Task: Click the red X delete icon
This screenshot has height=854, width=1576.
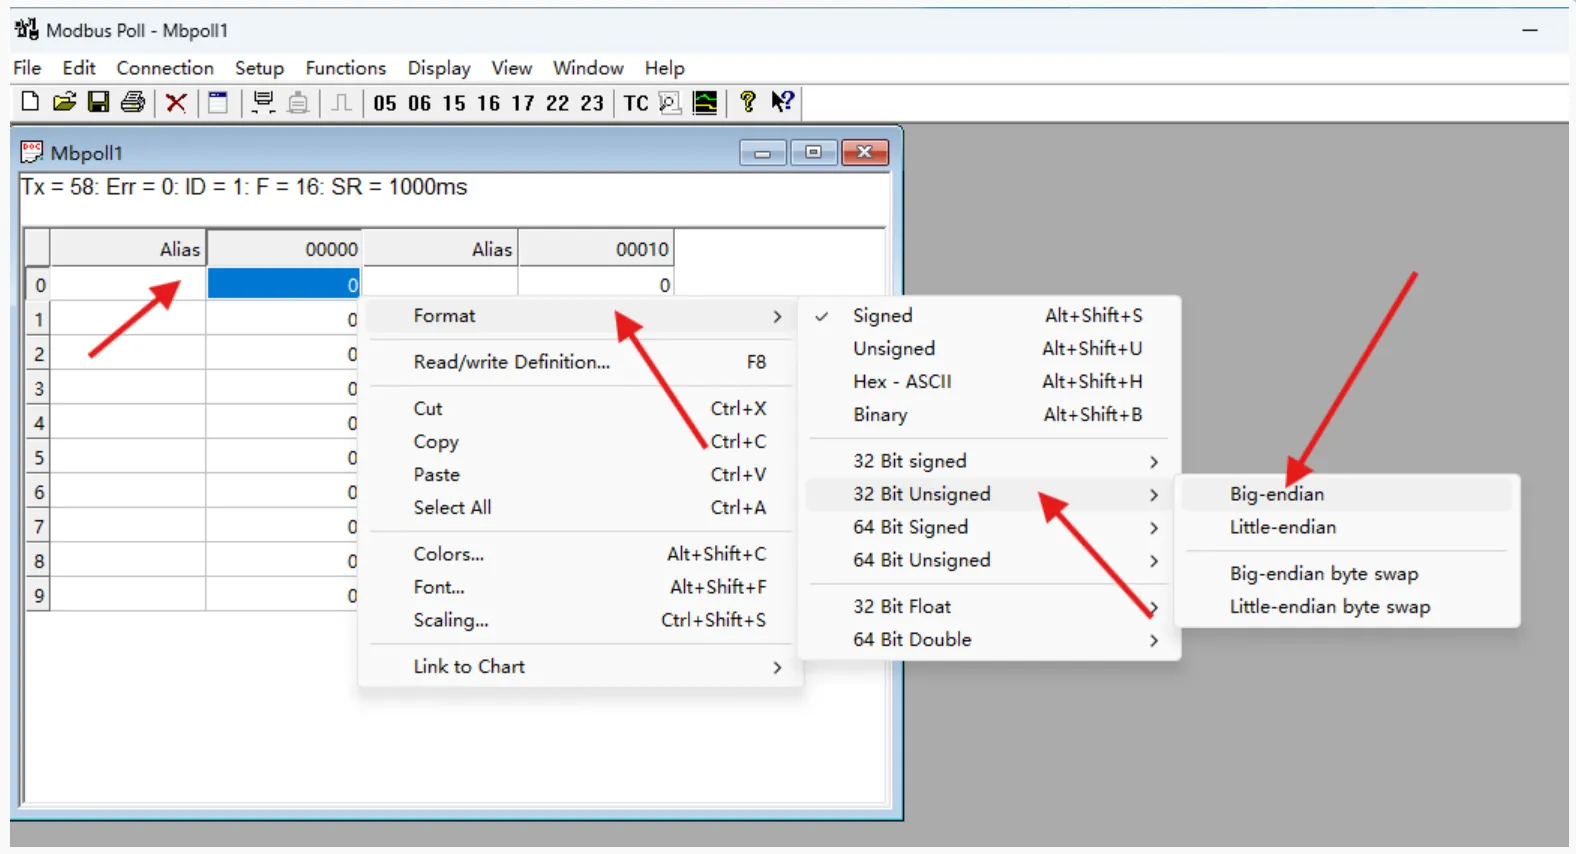Action: coord(176,102)
